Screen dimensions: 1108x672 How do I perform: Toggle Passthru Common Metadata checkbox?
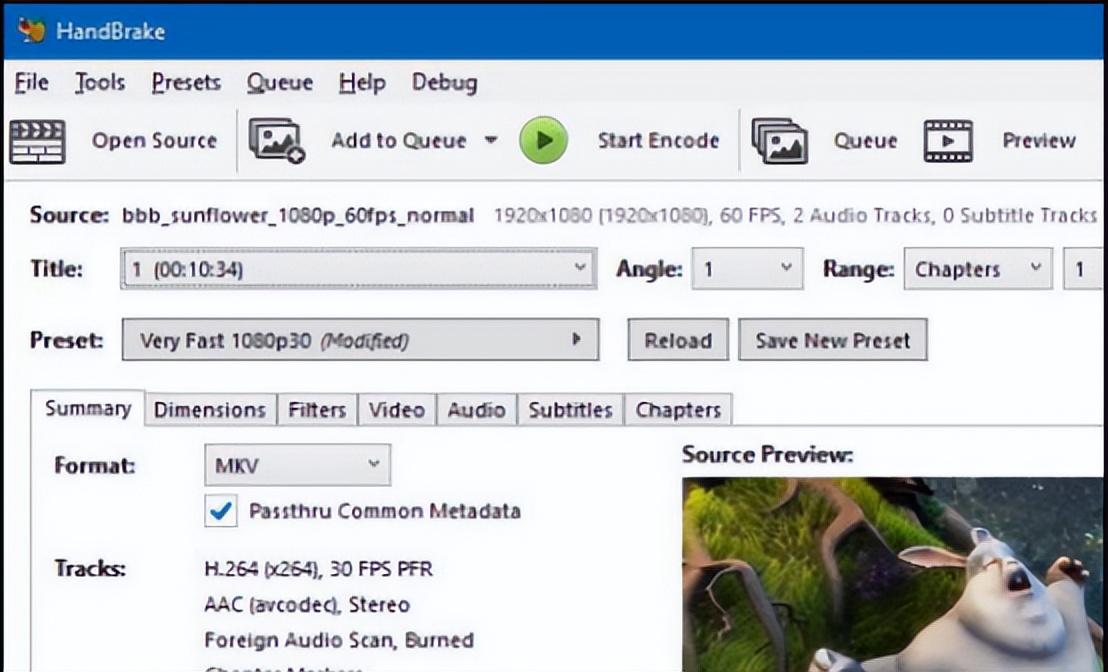[x=221, y=512]
